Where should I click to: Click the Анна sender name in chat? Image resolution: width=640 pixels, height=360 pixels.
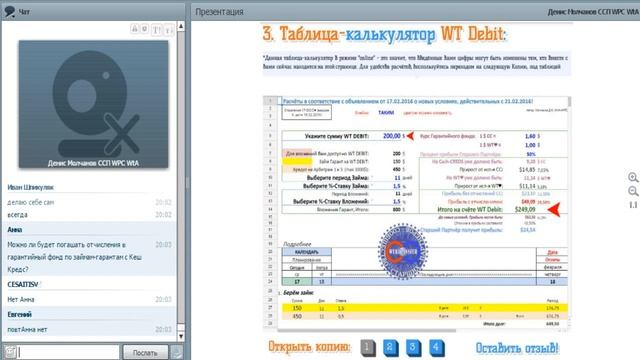15,230
